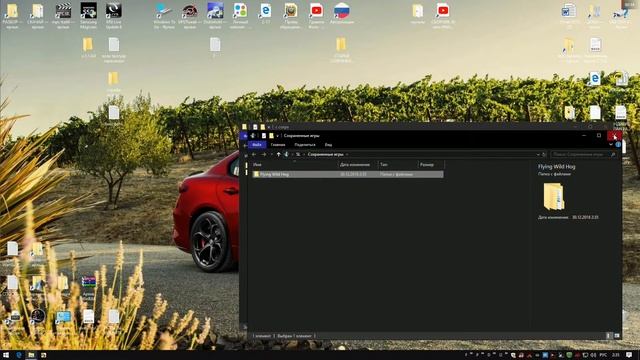
Task: Open the Файл tab in Explorer ribbon
Action: [x=257, y=145]
